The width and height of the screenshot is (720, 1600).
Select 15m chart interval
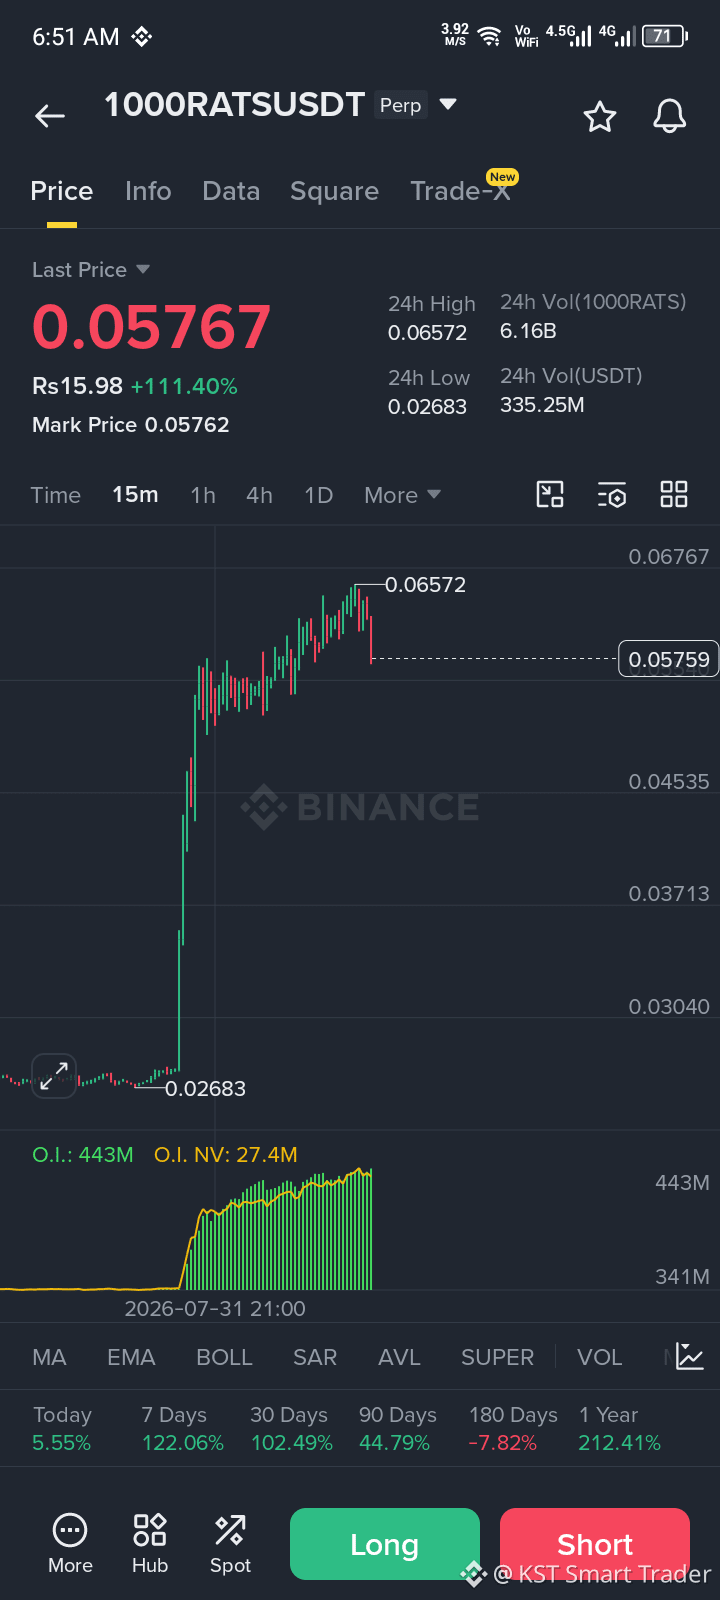135,495
